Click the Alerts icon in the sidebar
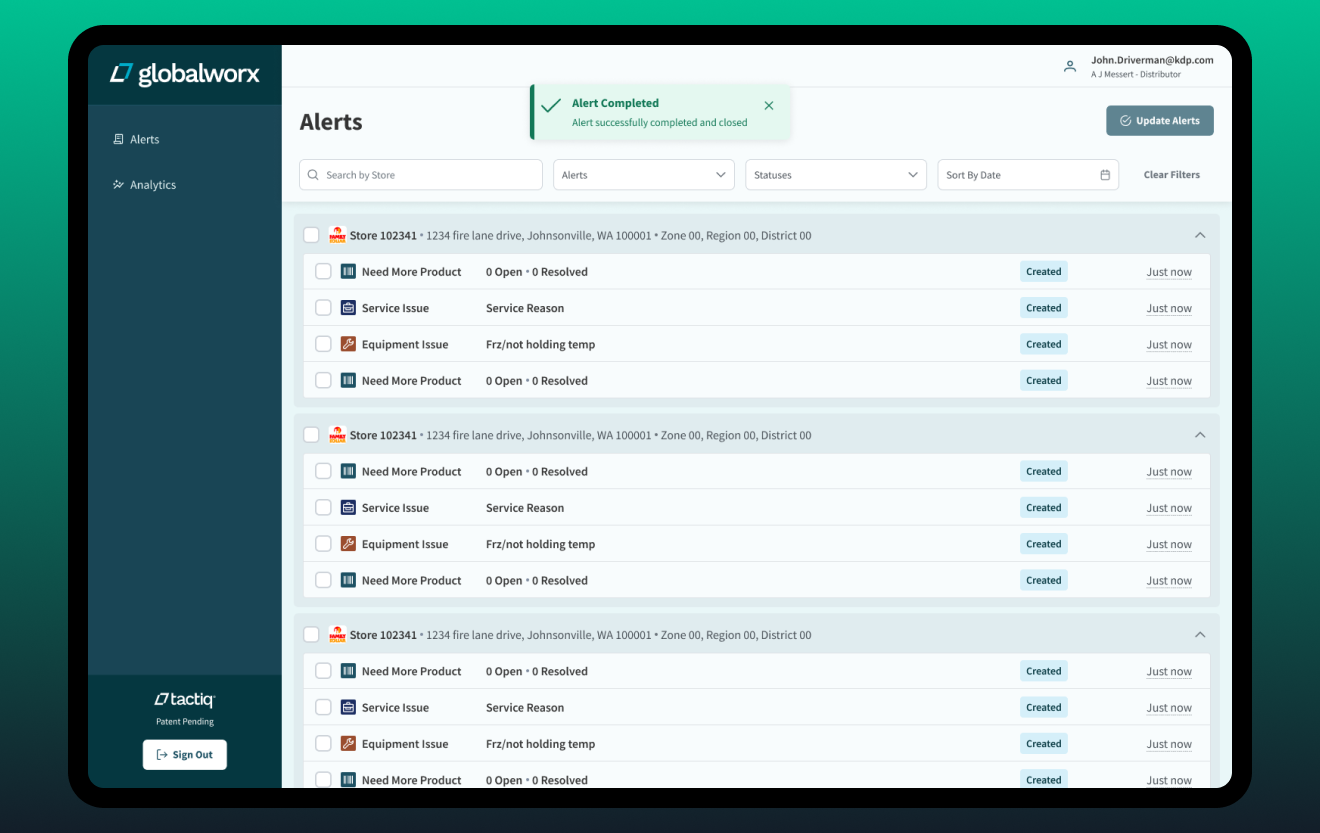Screen dimensions: 1320x833 (118, 139)
